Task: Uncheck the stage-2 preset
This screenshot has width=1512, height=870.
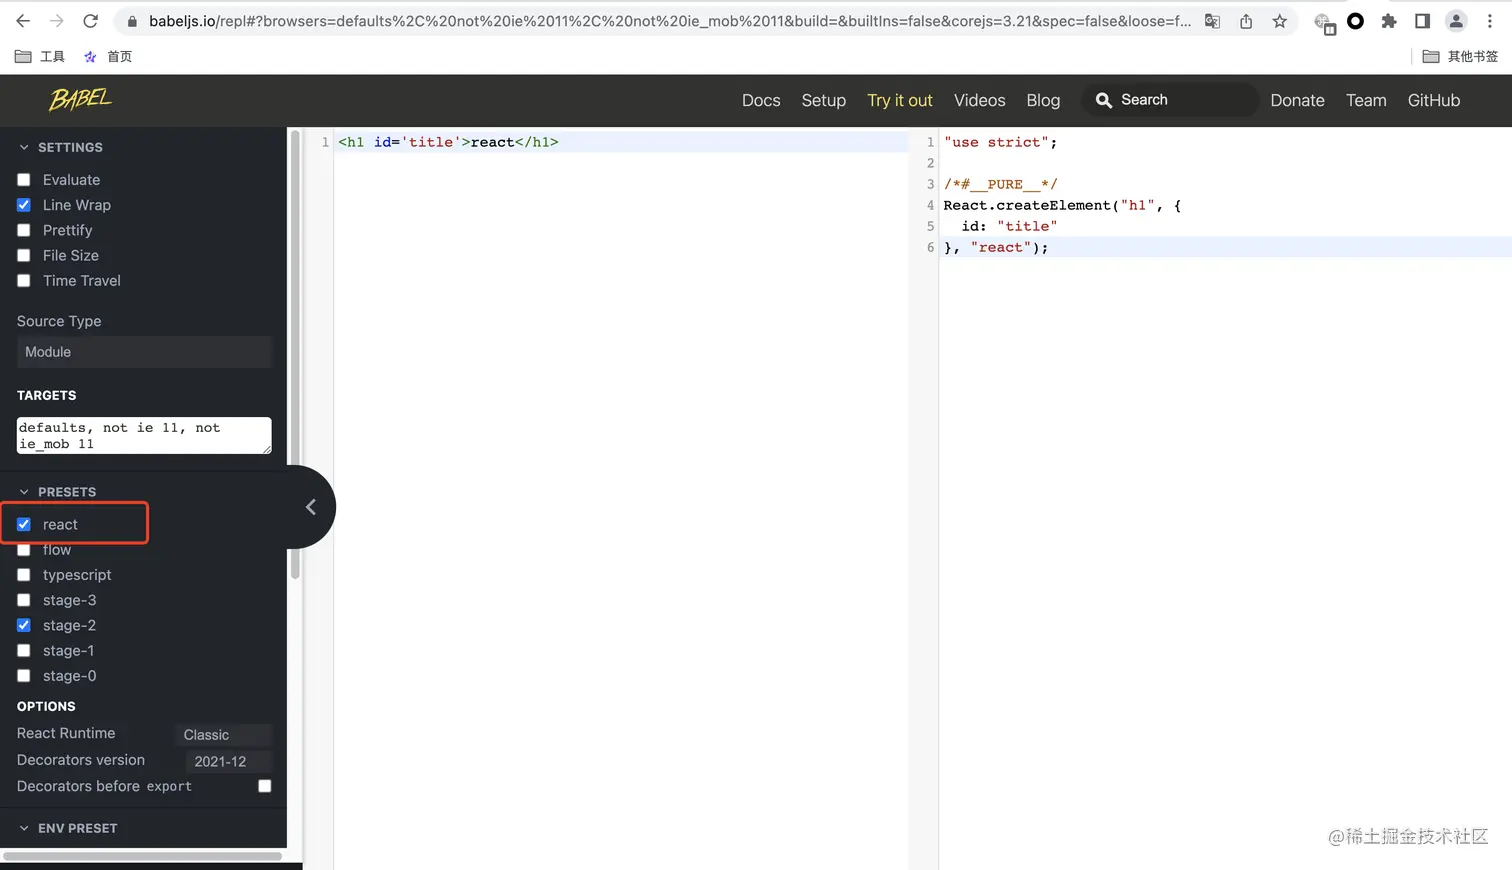Action: tap(24, 625)
